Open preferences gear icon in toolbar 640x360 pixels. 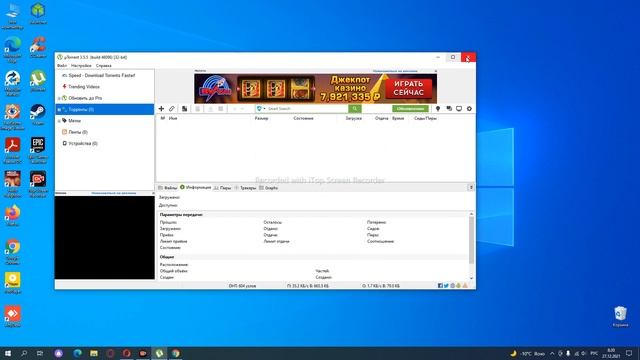coord(469,109)
